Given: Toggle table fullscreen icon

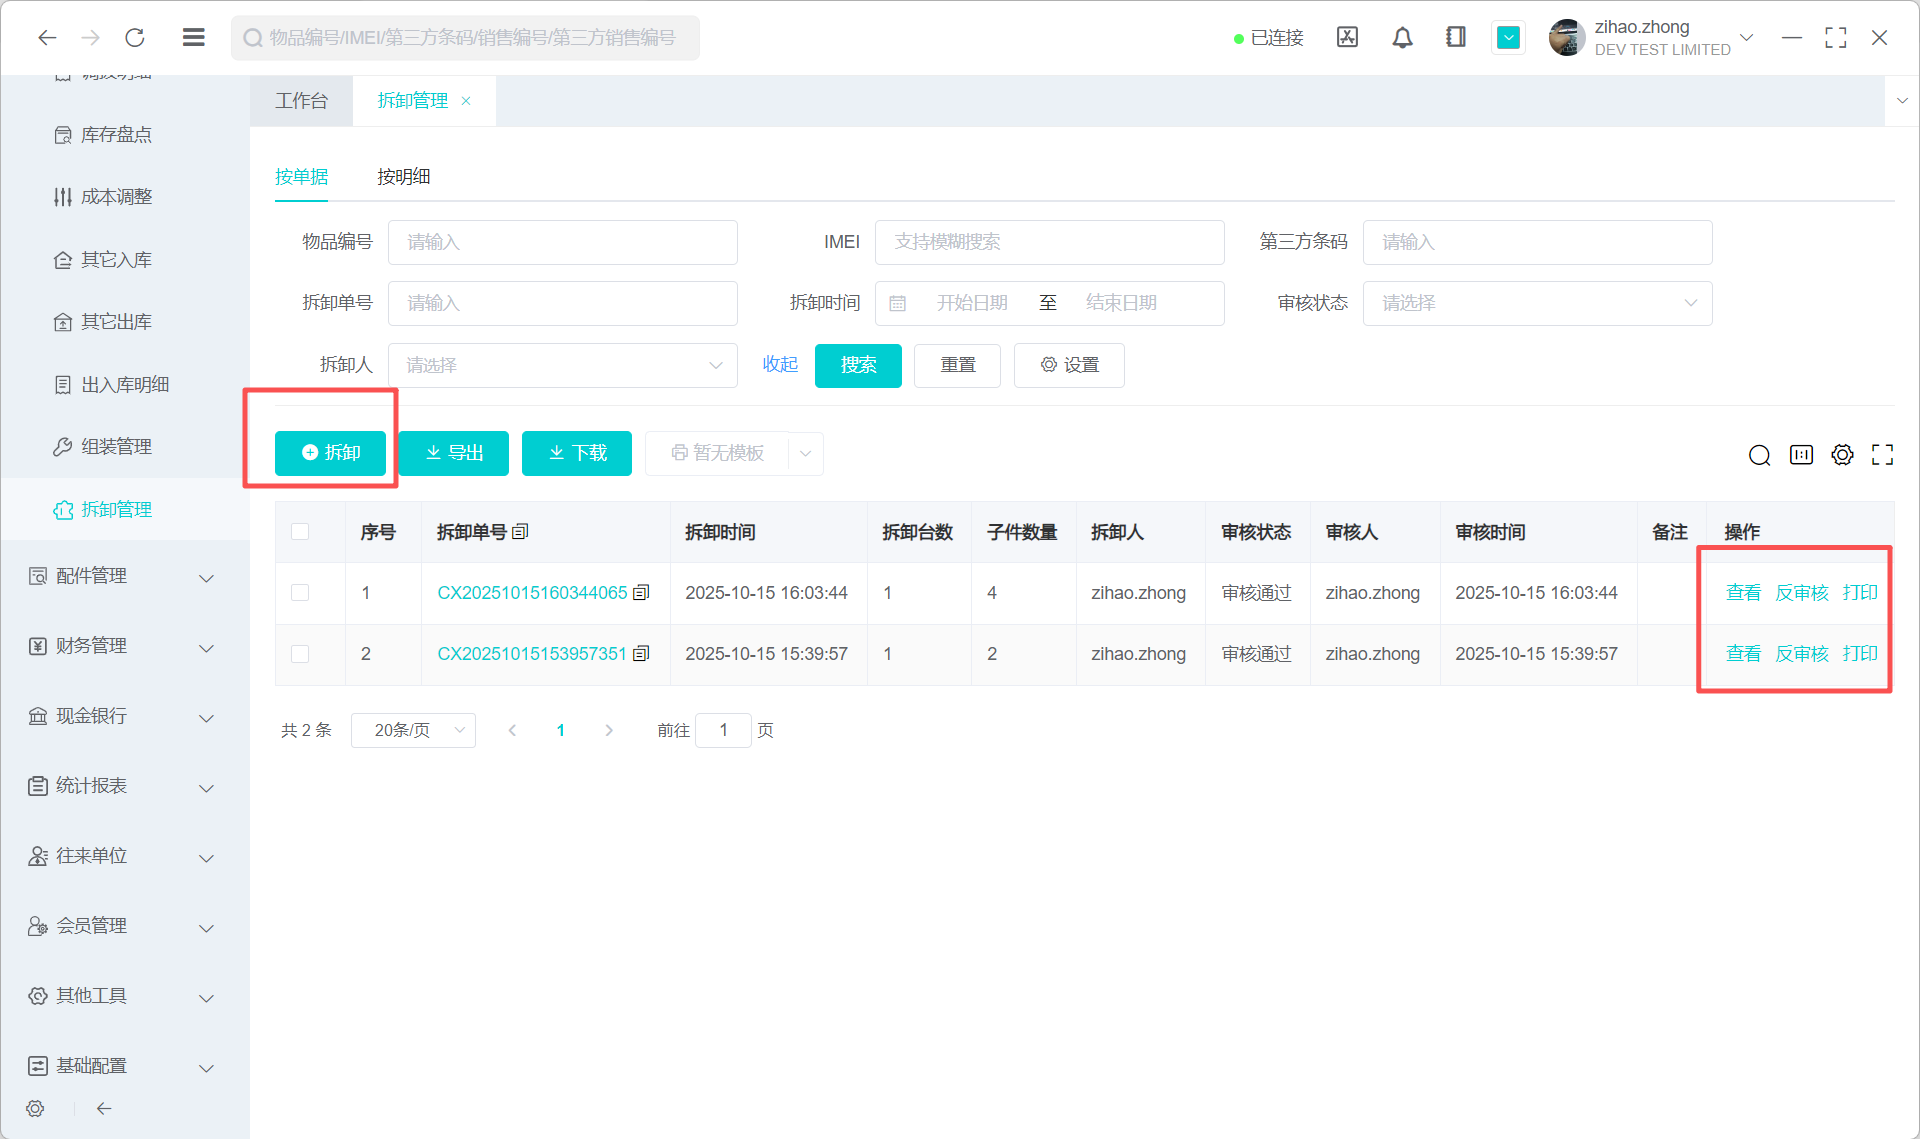Looking at the screenshot, I should point(1882,455).
